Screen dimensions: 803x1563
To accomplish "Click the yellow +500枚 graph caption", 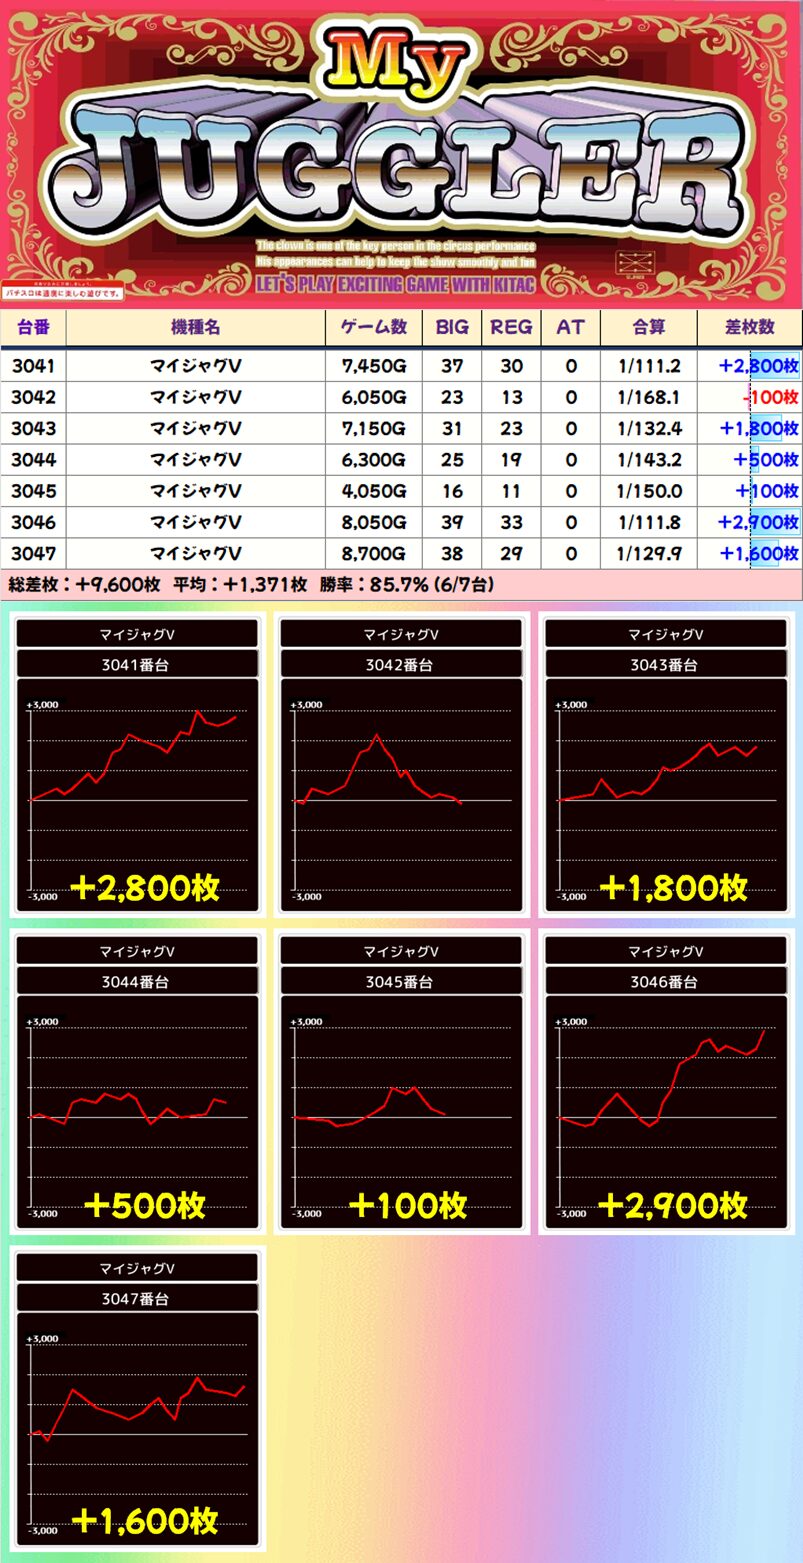I will tap(145, 1205).
